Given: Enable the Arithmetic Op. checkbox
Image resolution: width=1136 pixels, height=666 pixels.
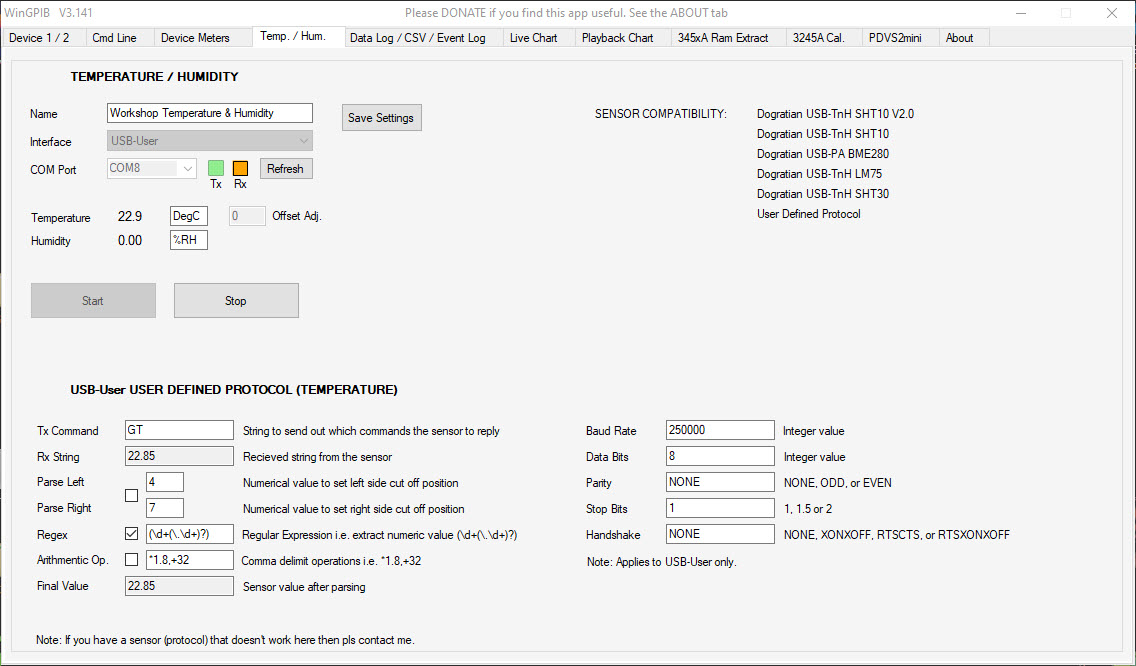Looking at the screenshot, I should coord(131,560).
